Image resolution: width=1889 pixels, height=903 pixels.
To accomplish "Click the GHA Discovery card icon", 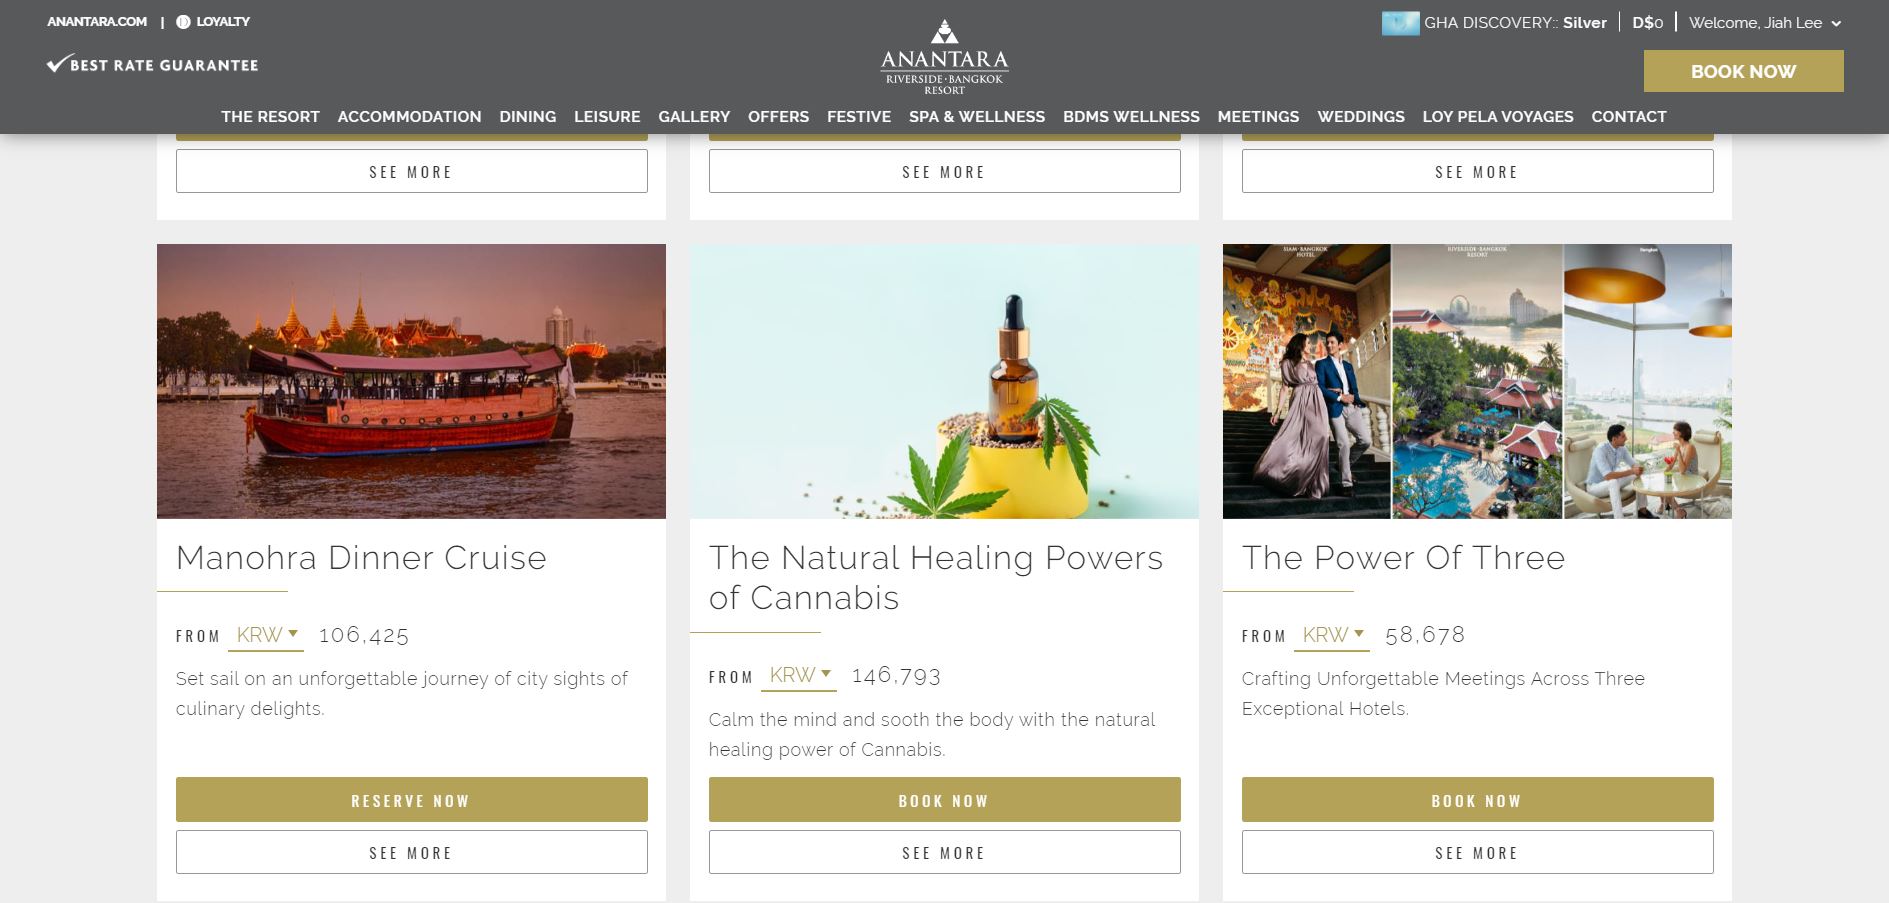I will (x=1400, y=23).
